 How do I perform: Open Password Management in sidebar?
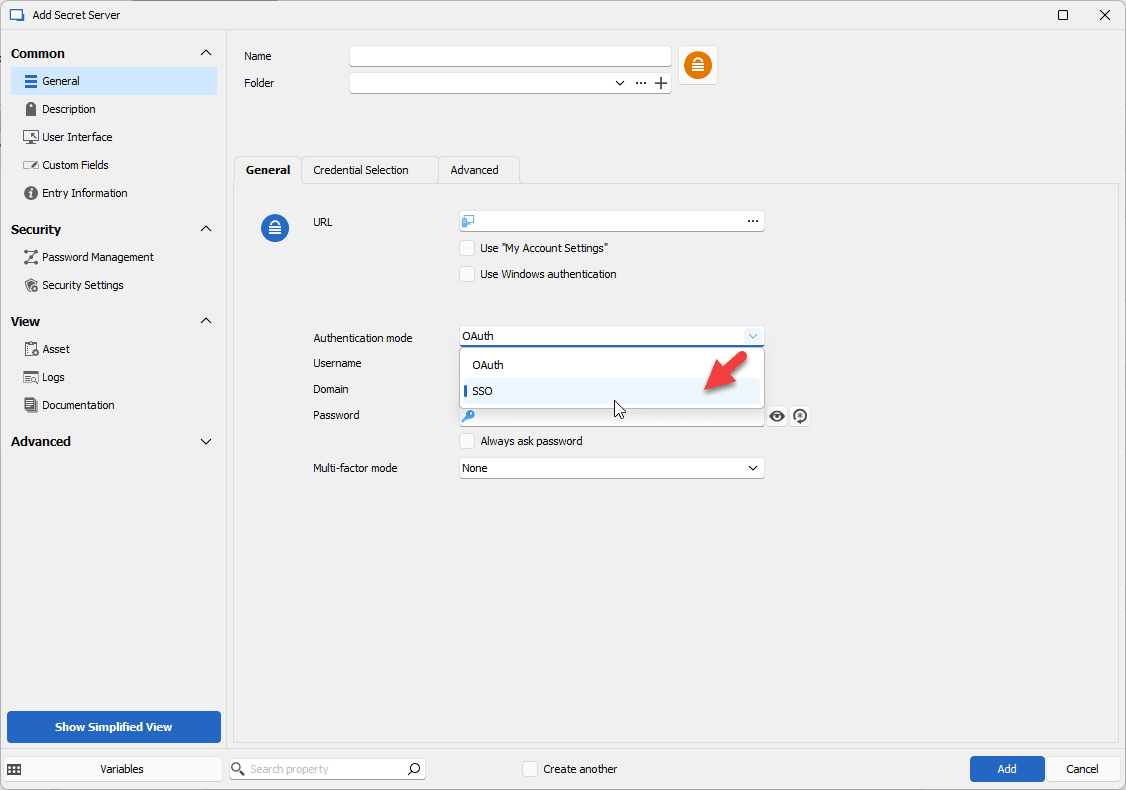coord(97,257)
